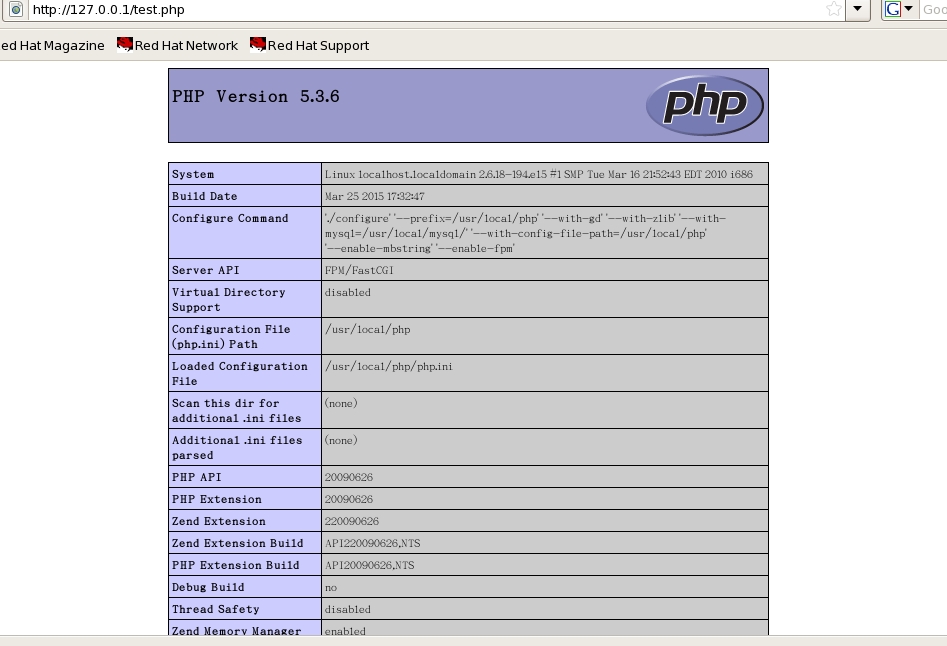Click the /usr/local/php path value
The height and width of the screenshot is (646, 947).
click(x=367, y=330)
